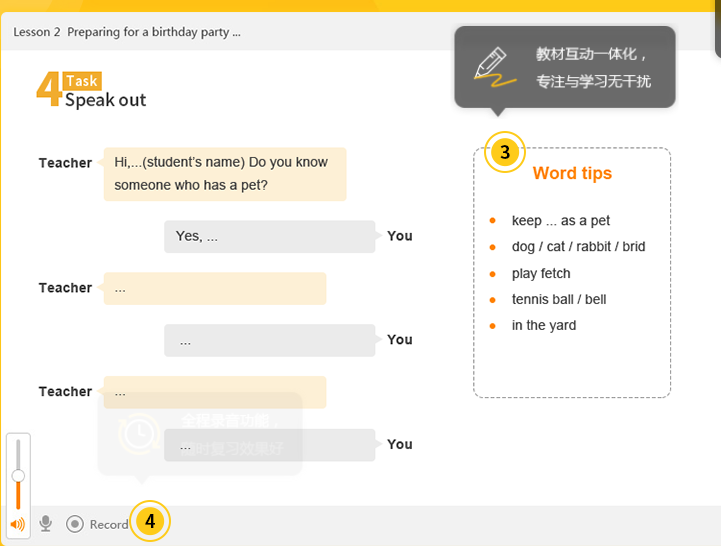721x546 pixels.
Task: Select the 'in the yard' tip
Action: [544, 325]
